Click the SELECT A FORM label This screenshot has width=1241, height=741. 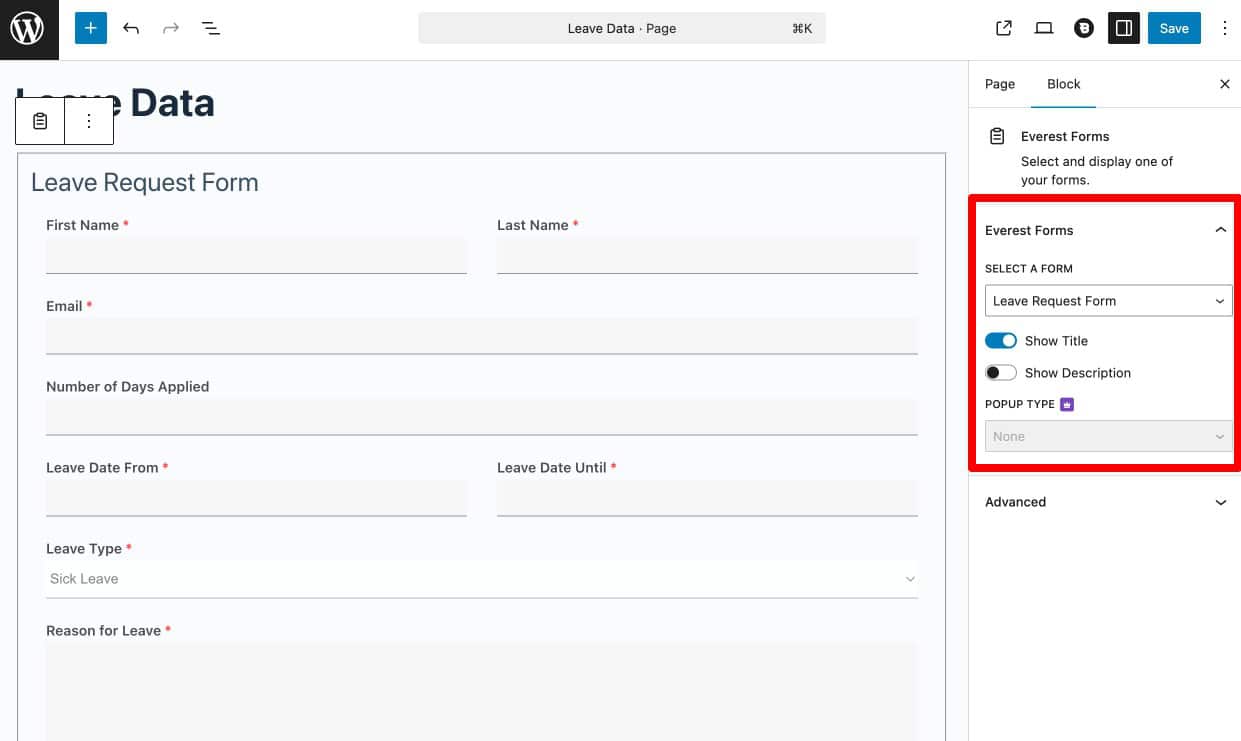click(x=1029, y=269)
